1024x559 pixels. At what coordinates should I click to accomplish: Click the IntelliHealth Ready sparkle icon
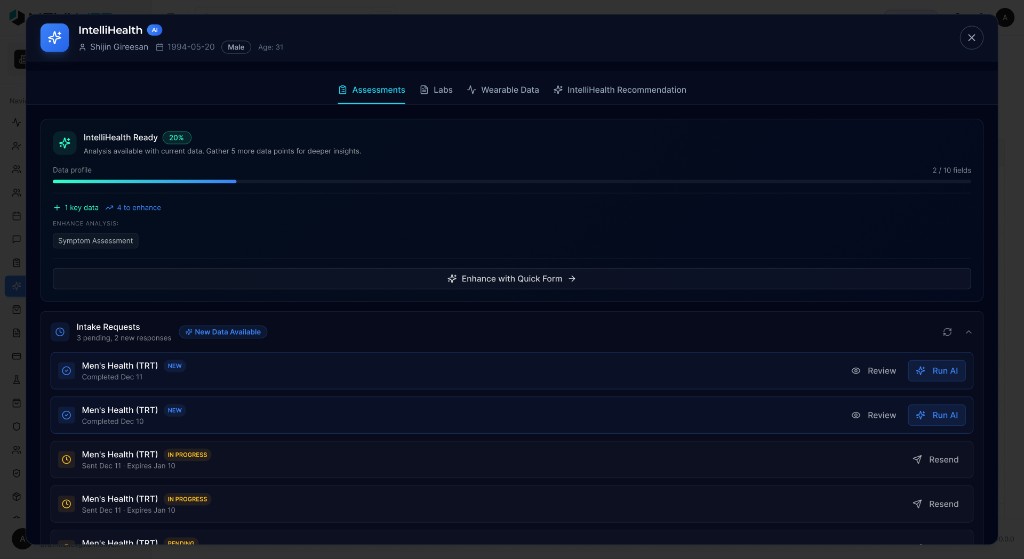65,143
